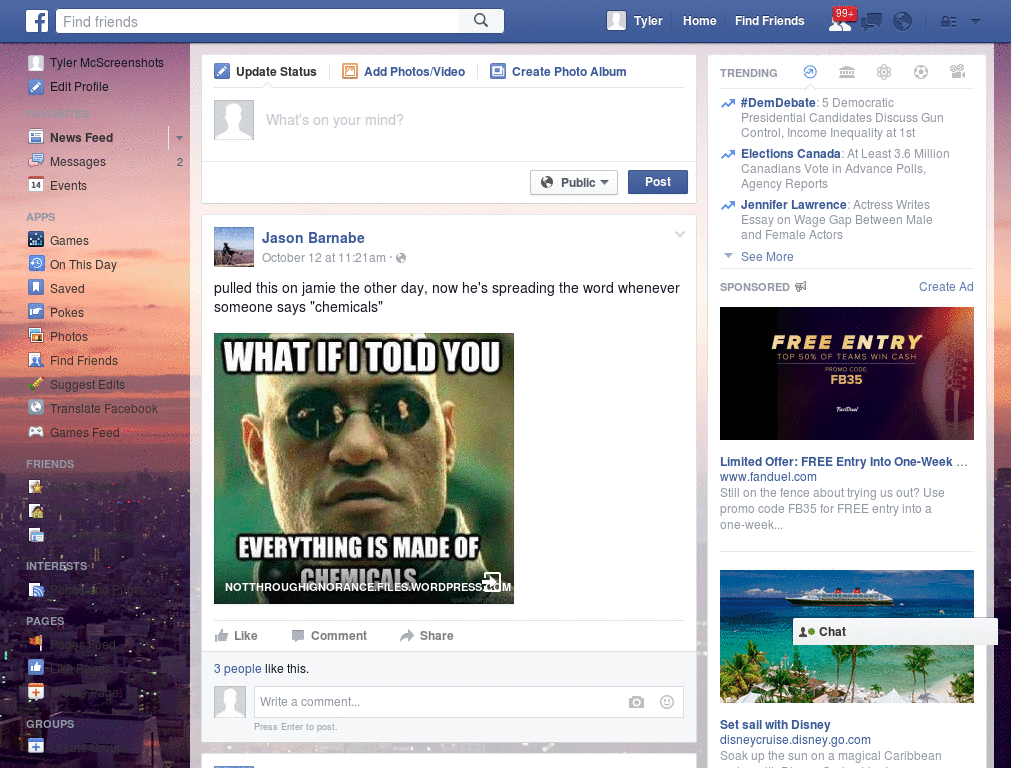Click the Games app icon in sidebar
The image size is (1024, 768).
pyautogui.click(x=36, y=240)
